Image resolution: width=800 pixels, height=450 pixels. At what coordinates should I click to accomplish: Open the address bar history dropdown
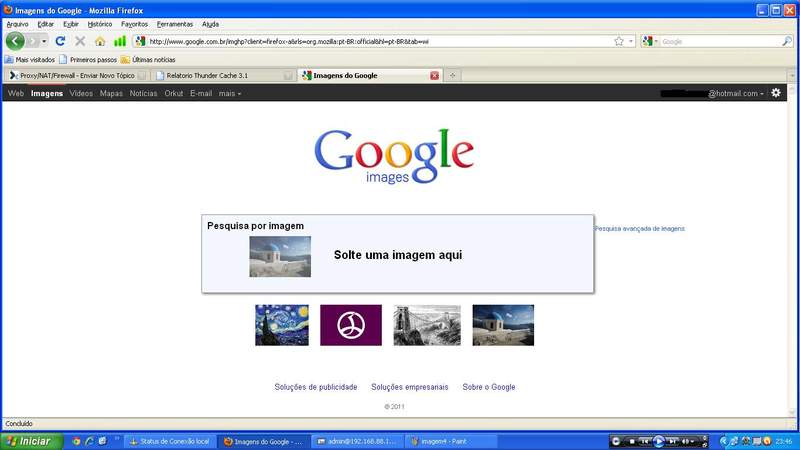[631, 41]
